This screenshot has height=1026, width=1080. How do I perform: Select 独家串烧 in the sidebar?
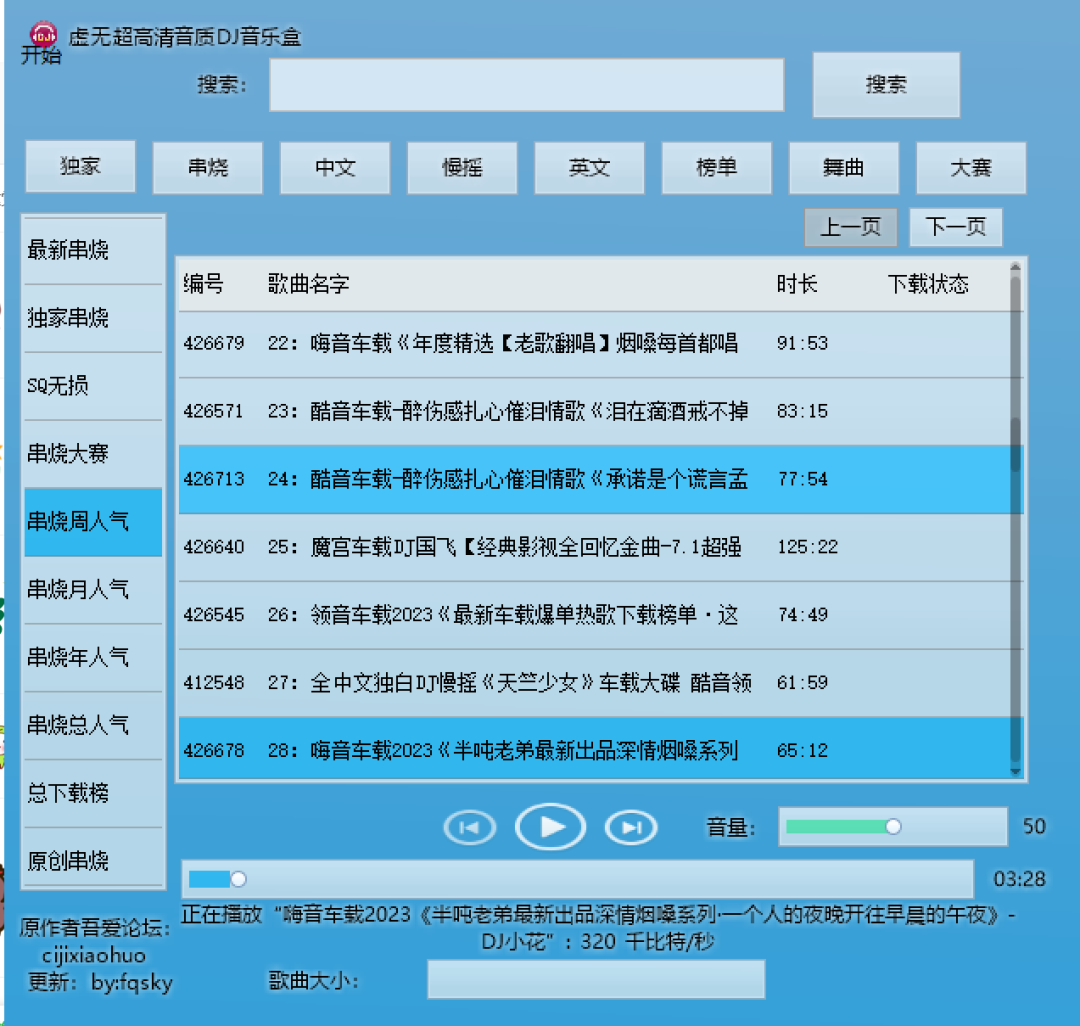92,319
